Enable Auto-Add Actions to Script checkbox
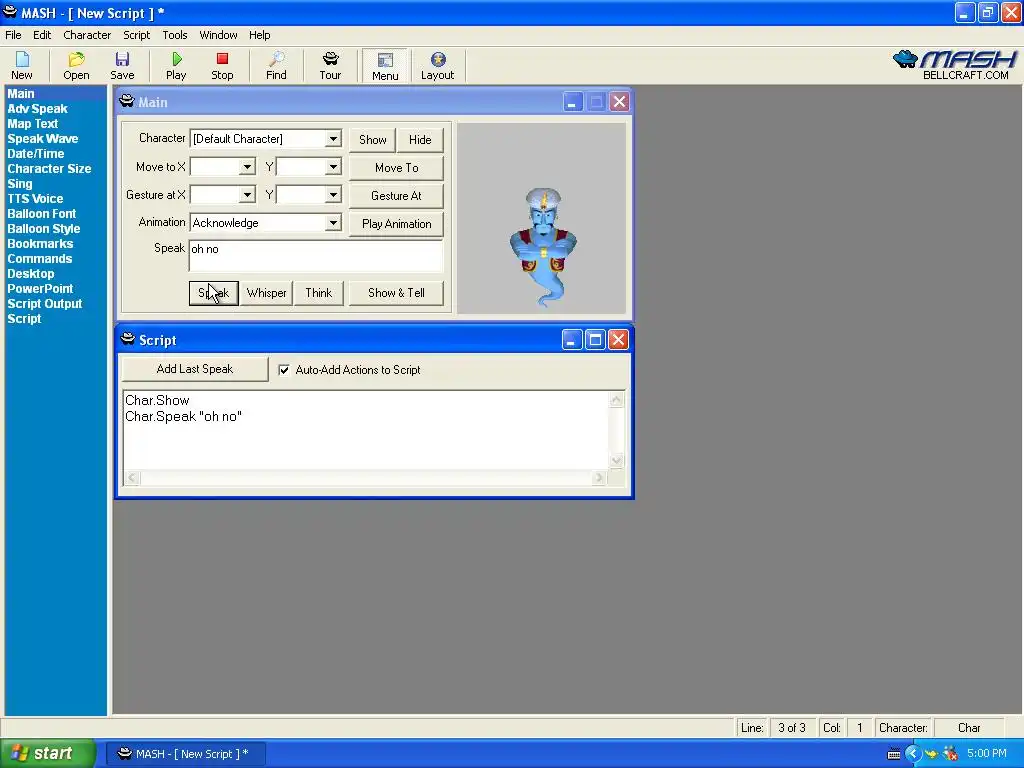 tap(284, 370)
